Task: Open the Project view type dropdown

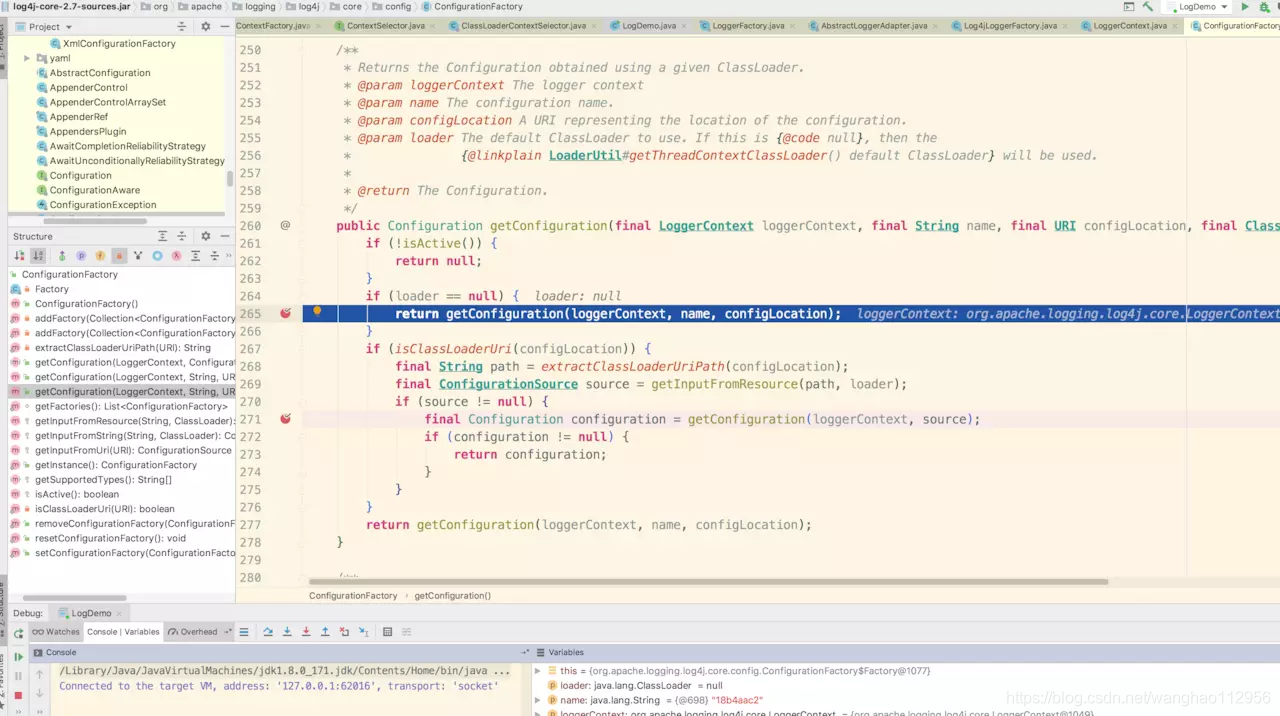Action: pyautogui.click(x=43, y=26)
